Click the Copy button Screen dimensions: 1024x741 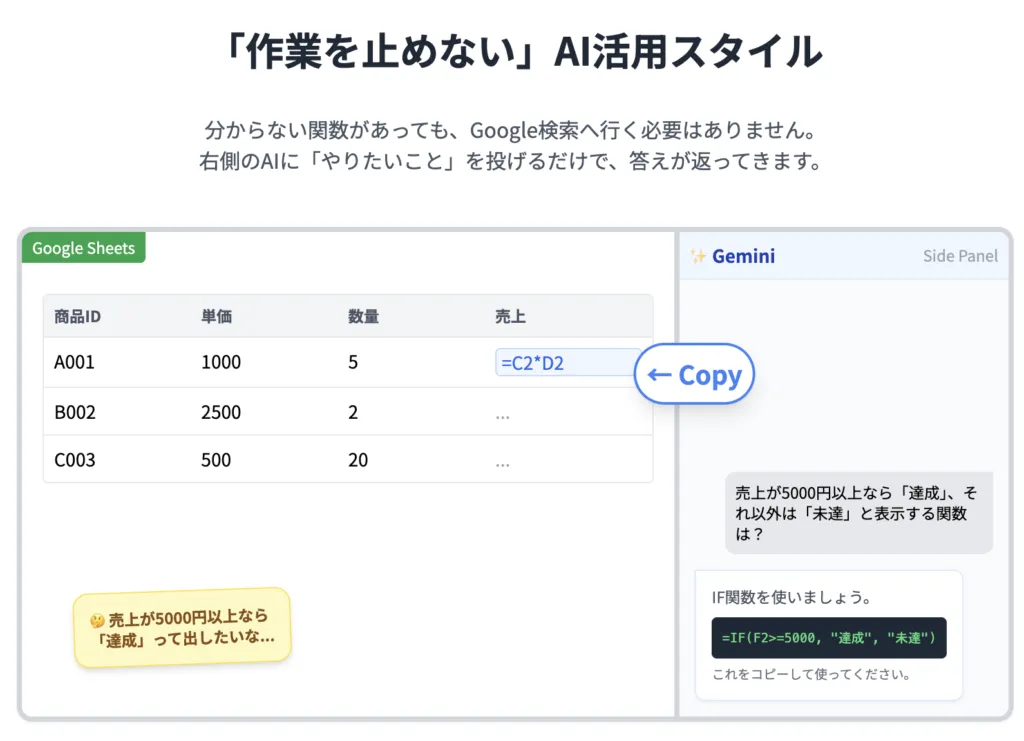pos(694,373)
